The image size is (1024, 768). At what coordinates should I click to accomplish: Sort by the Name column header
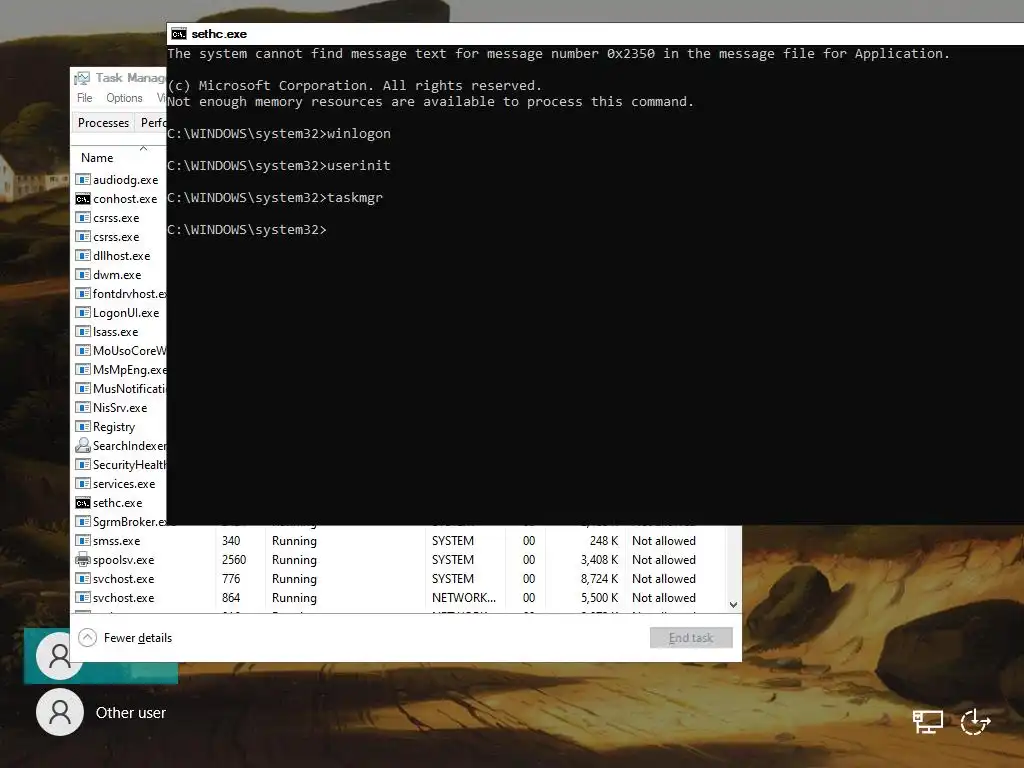click(x=97, y=158)
